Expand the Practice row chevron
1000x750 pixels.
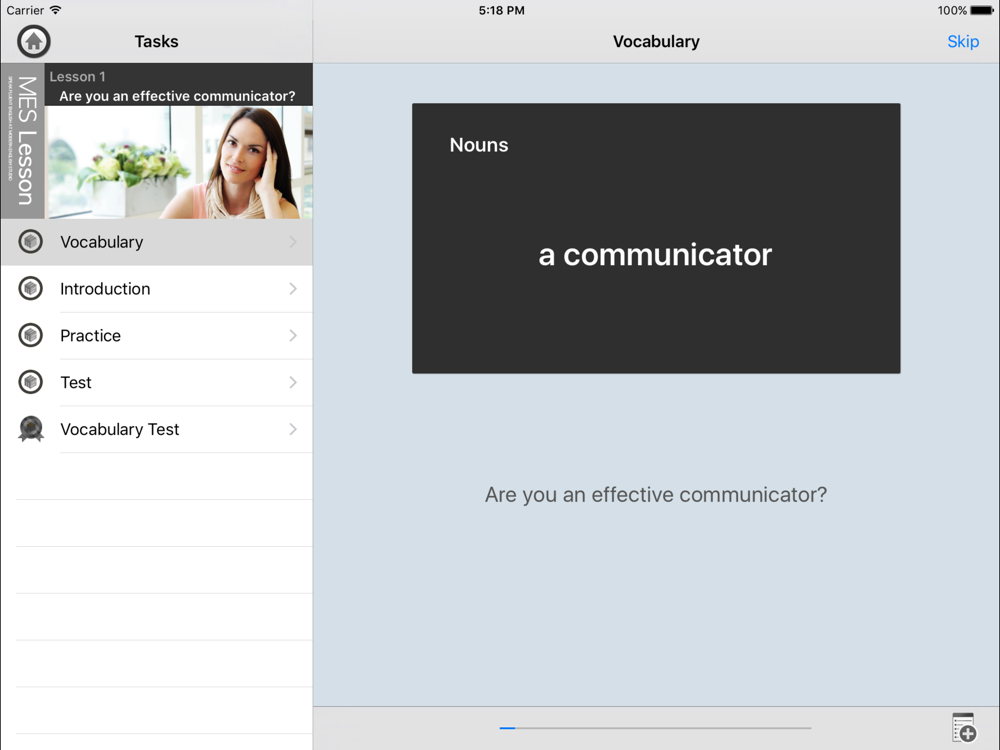tap(293, 335)
